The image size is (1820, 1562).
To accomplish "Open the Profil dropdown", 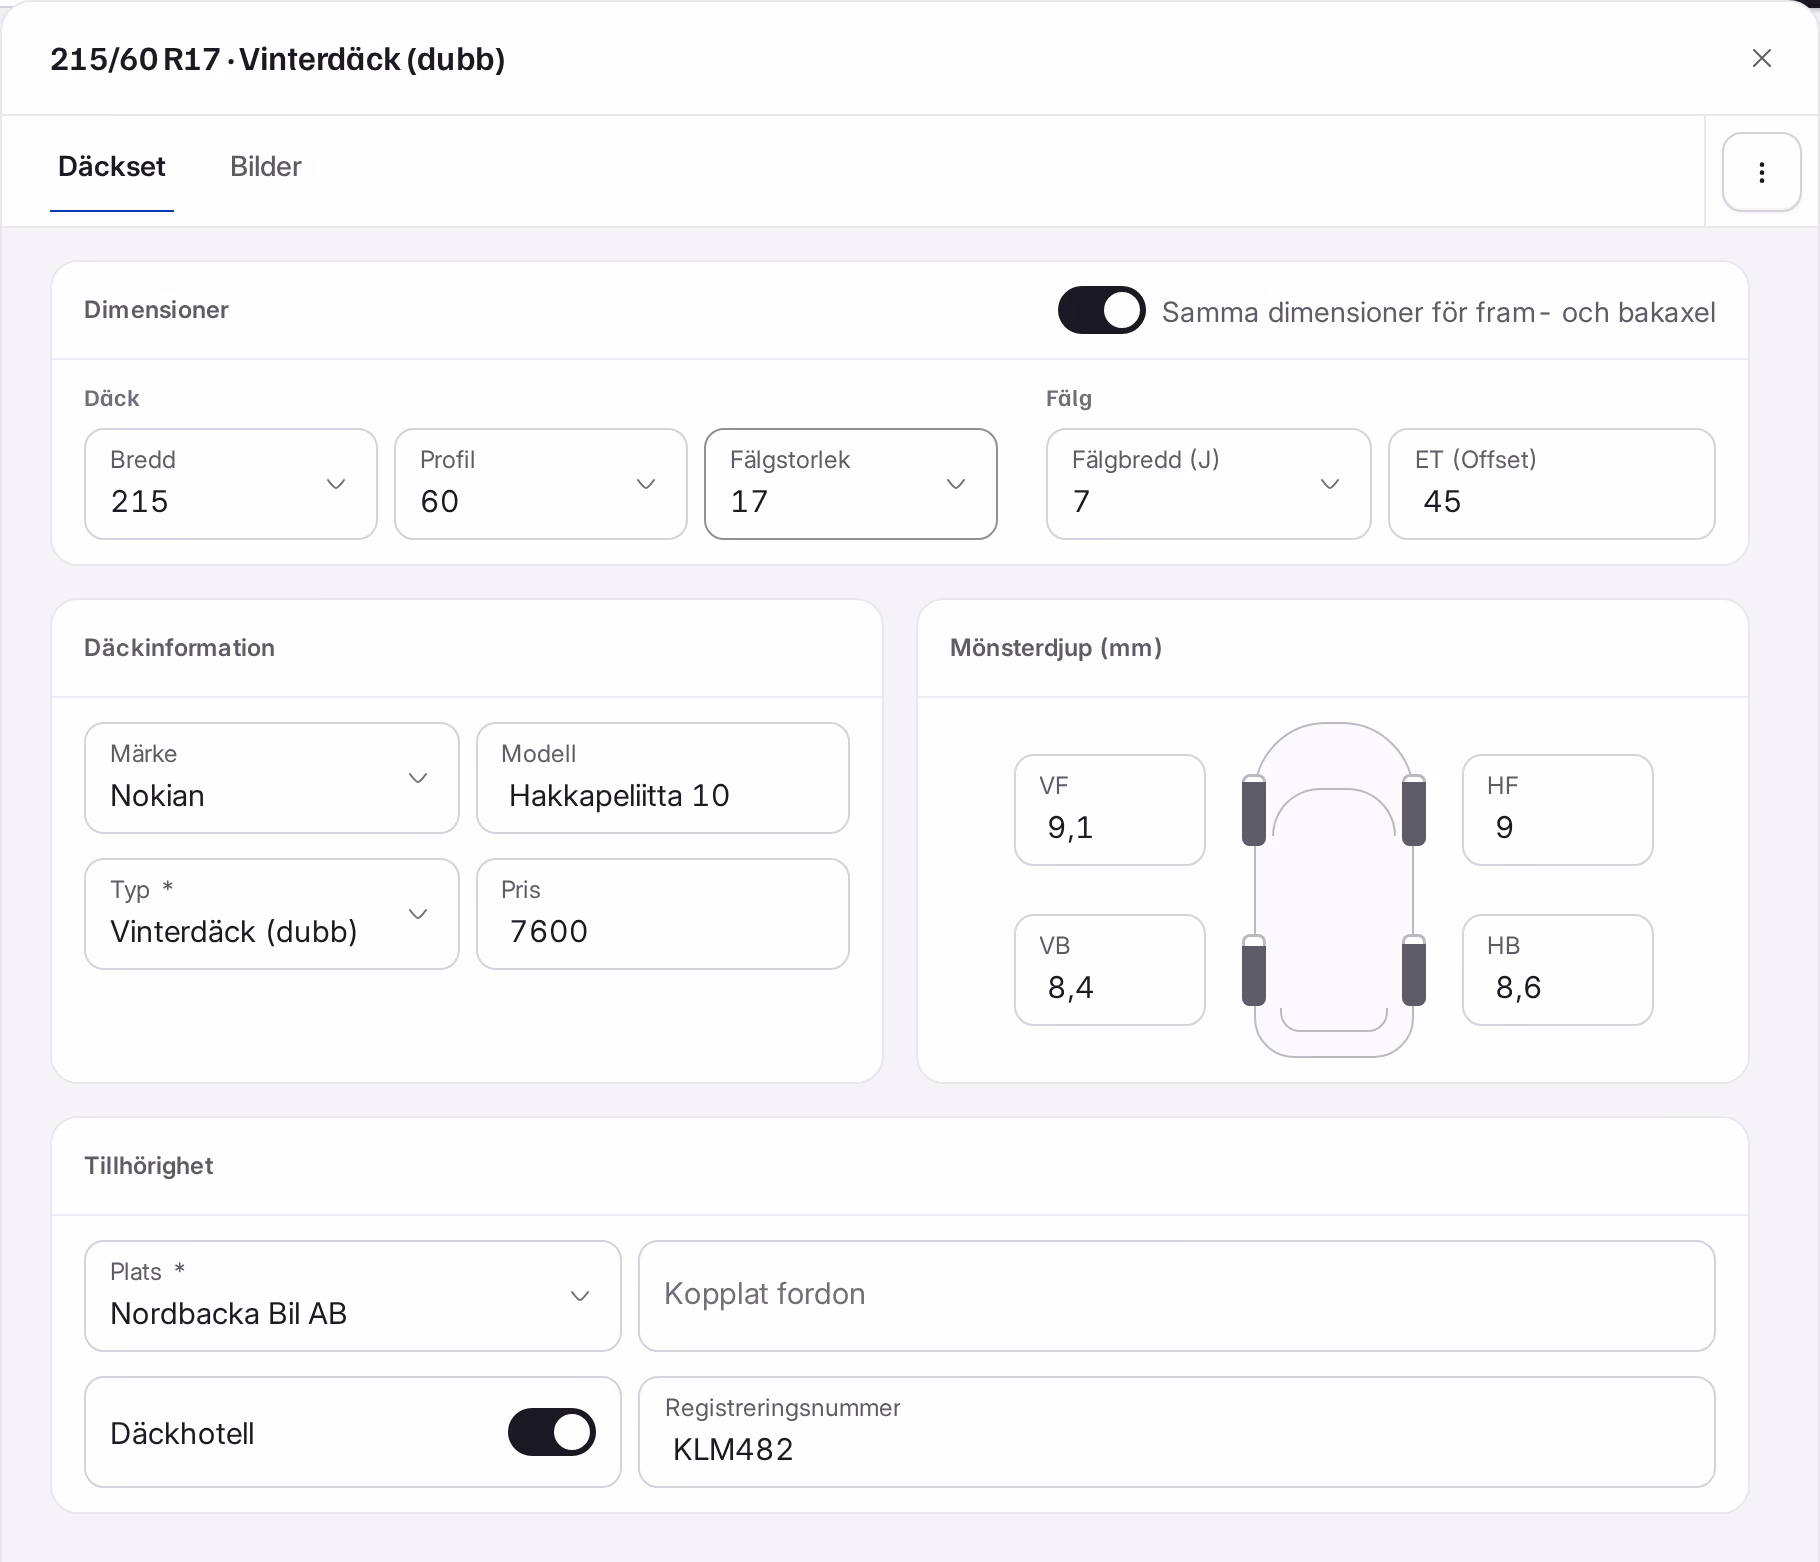I will (541, 484).
